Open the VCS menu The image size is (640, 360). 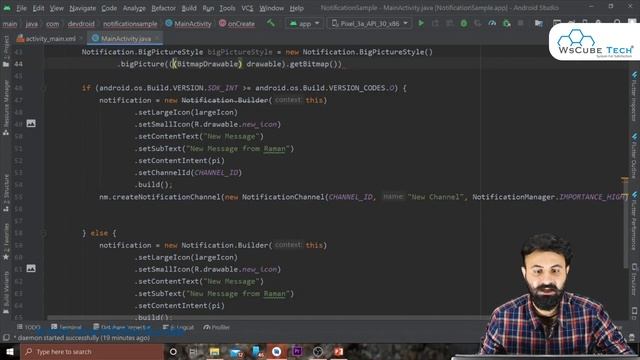247,8
